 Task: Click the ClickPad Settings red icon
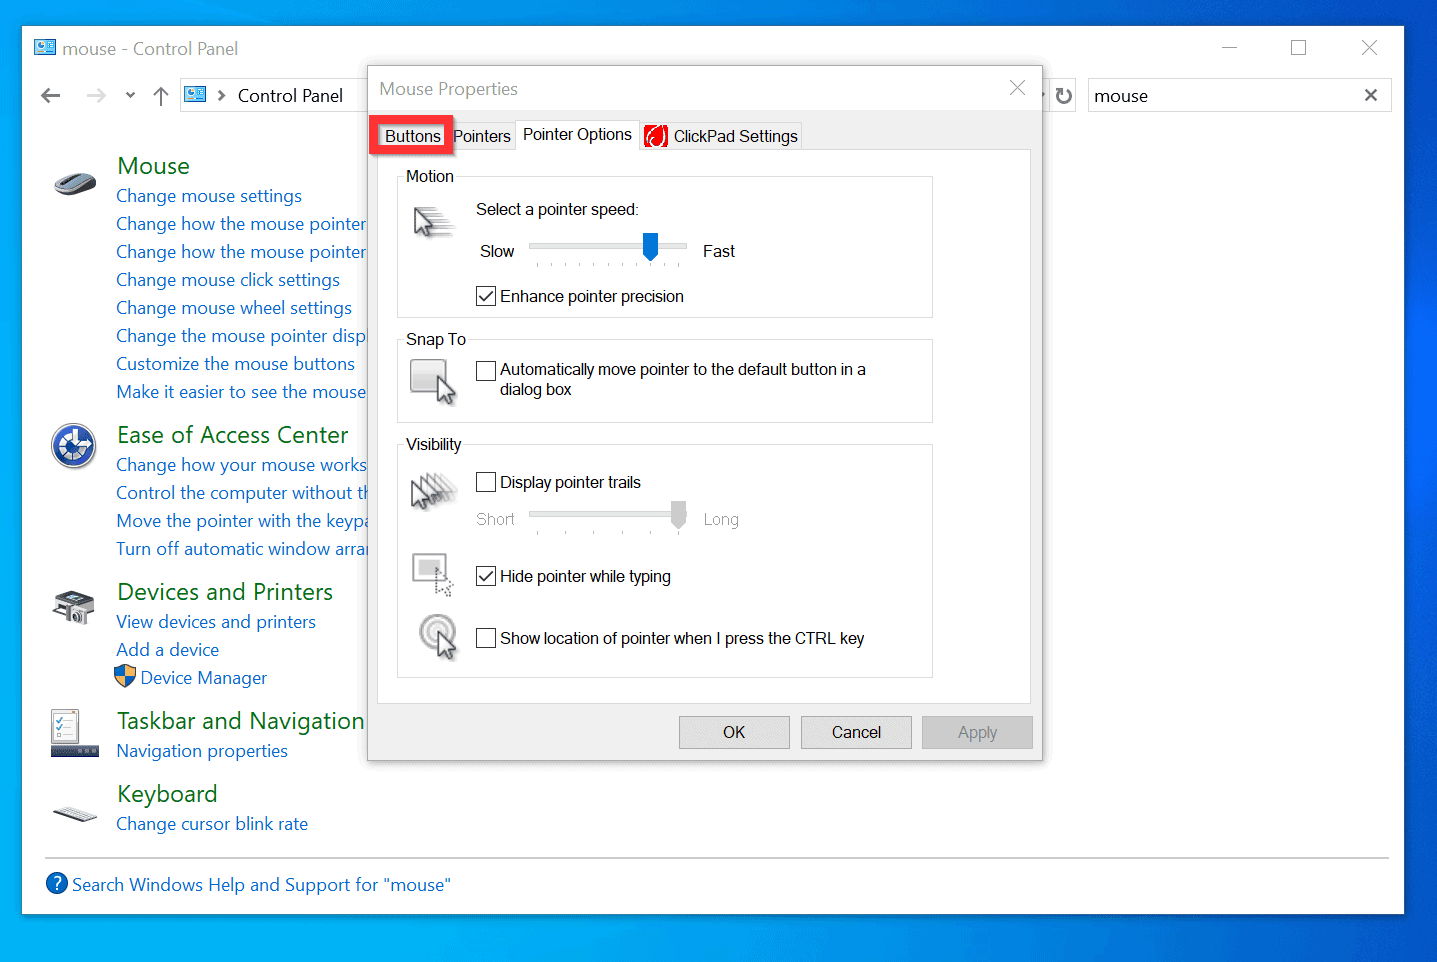pyautogui.click(x=656, y=135)
